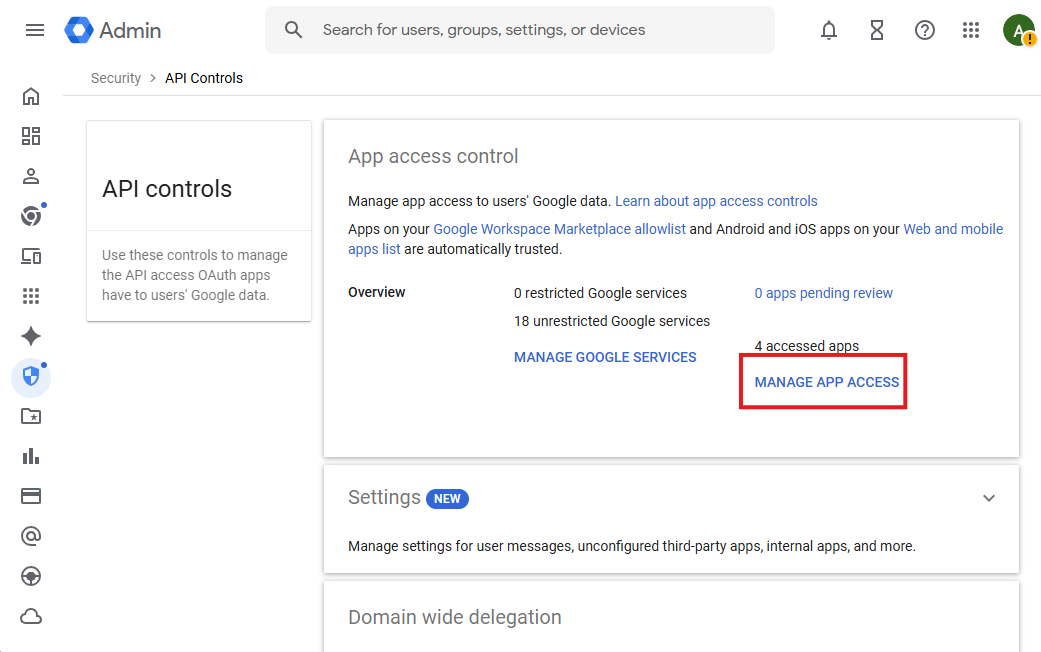
Task: Click the Home icon in sidebar
Action: (x=31, y=97)
